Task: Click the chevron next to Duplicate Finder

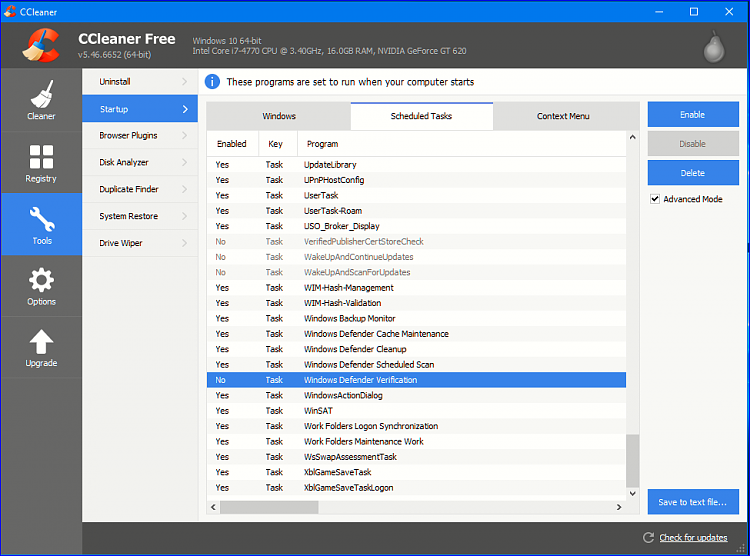Action: 185,189
